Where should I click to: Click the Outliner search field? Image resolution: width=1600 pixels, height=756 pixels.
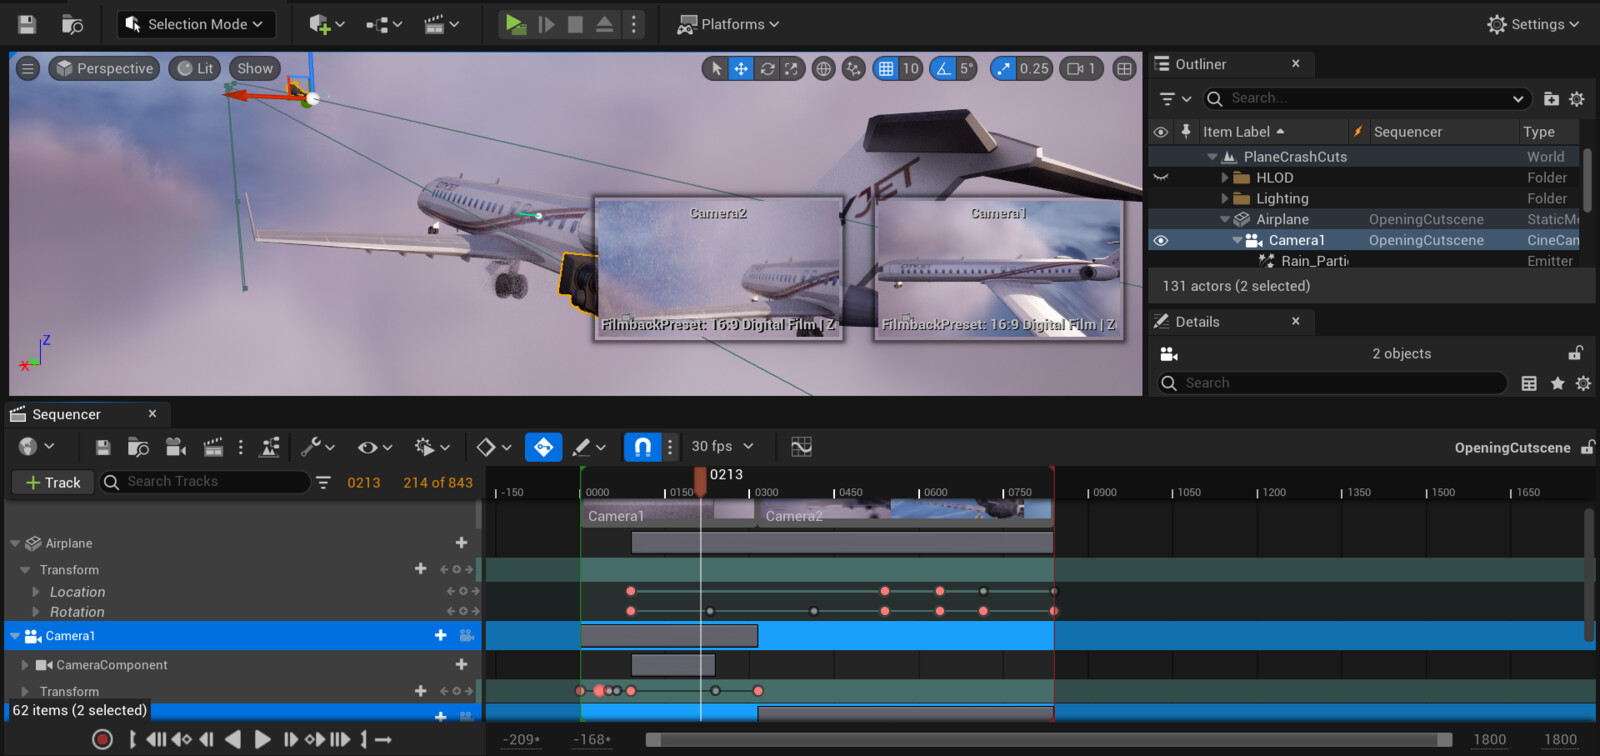tap(1366, 98)
